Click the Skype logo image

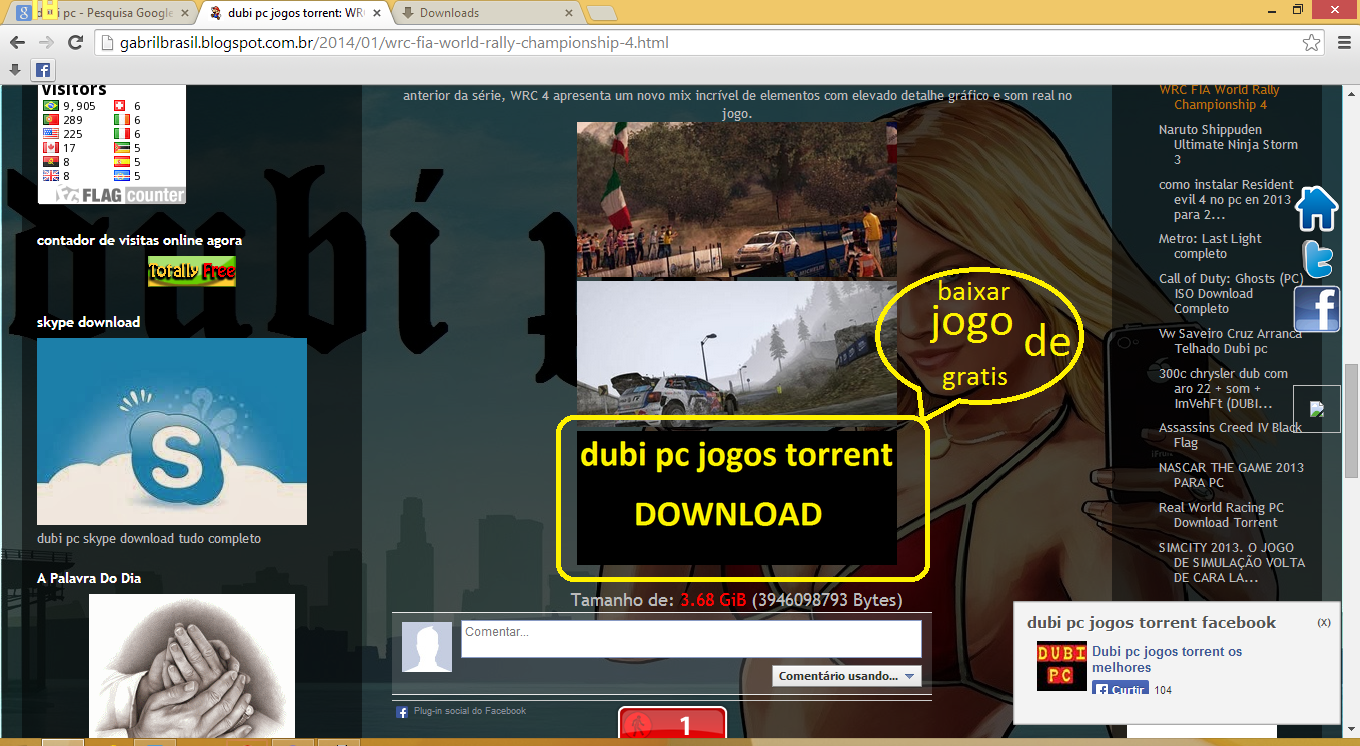pyautogui.click(x=172, y=431)
